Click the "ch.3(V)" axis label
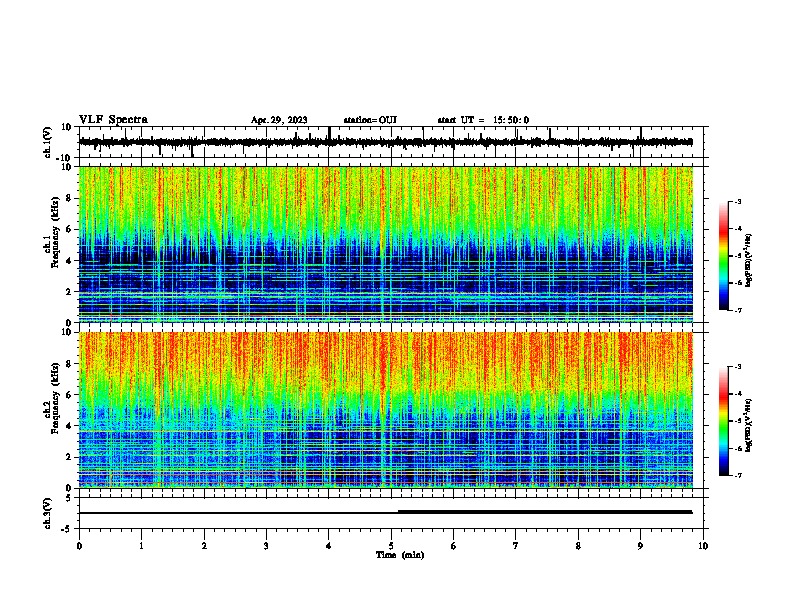This screenshot has height=612, width=792. 48,513
